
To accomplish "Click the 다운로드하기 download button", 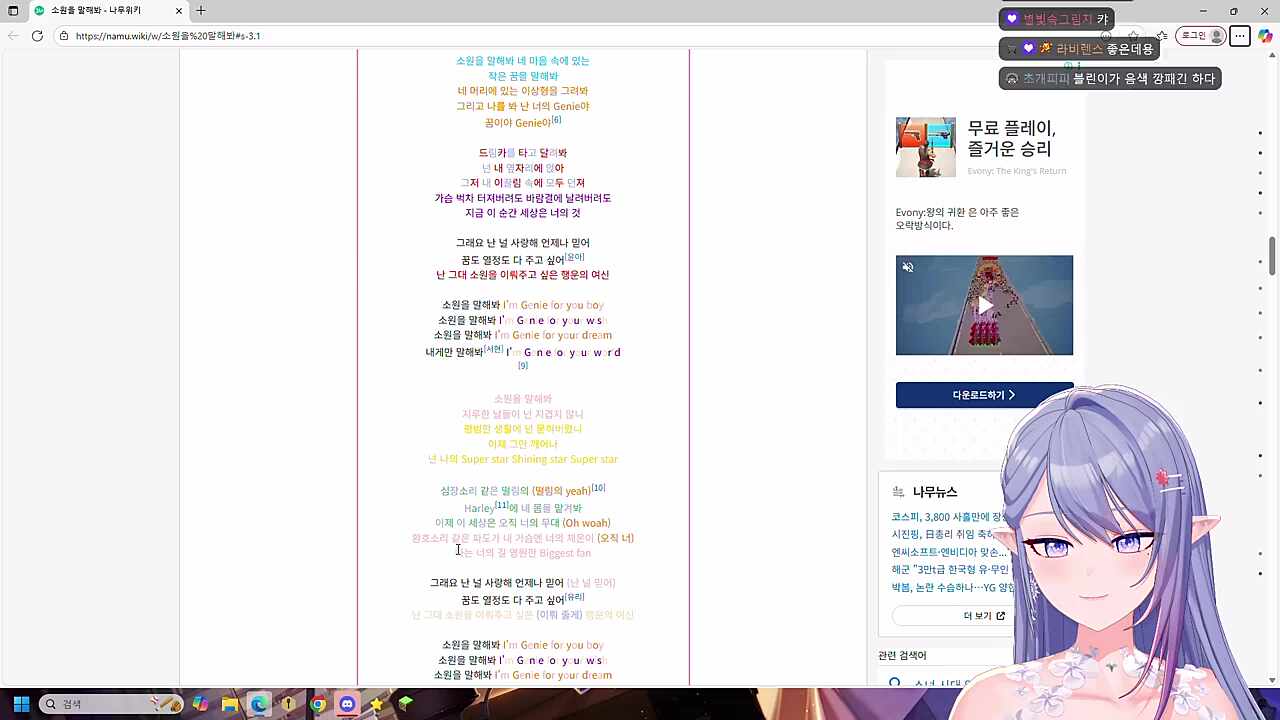I will (x=984, y=395).
